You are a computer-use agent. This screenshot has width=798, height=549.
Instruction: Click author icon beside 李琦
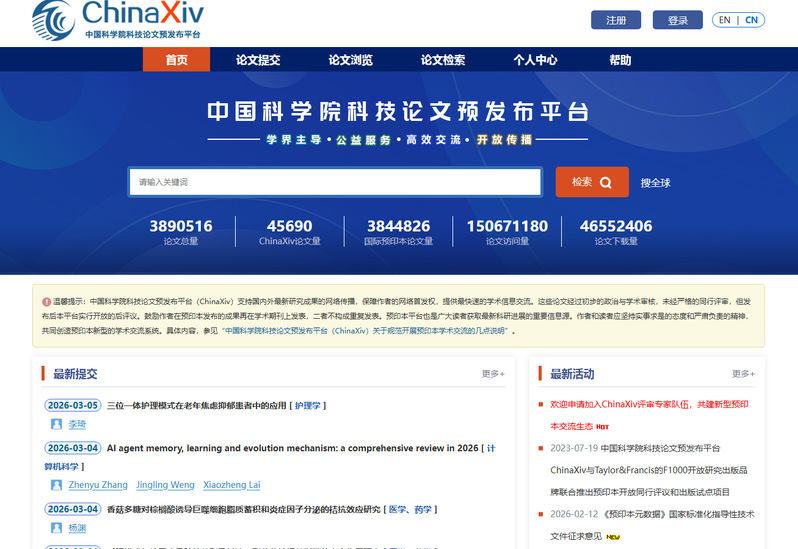57,424
